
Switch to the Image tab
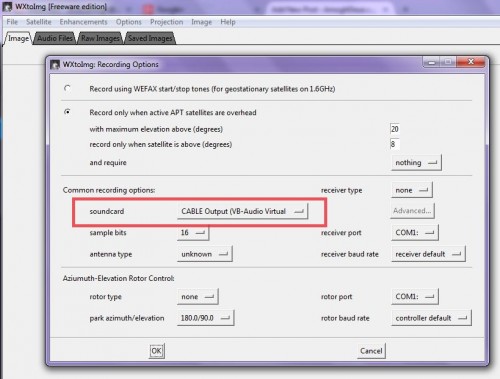point(18,38)
